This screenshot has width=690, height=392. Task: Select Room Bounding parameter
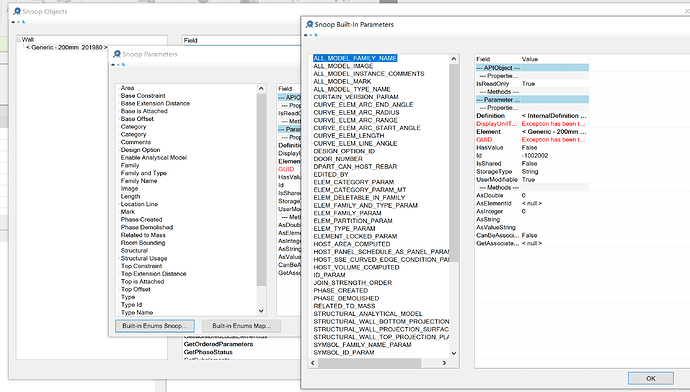[143, 242]
